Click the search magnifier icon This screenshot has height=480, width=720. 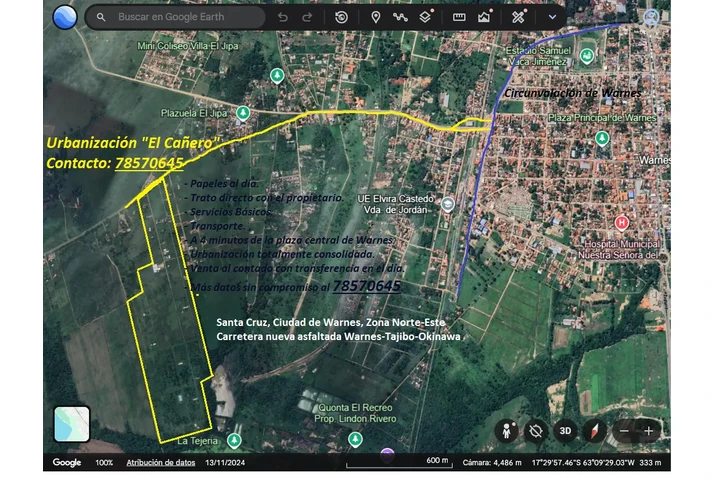tap(101, 17)
